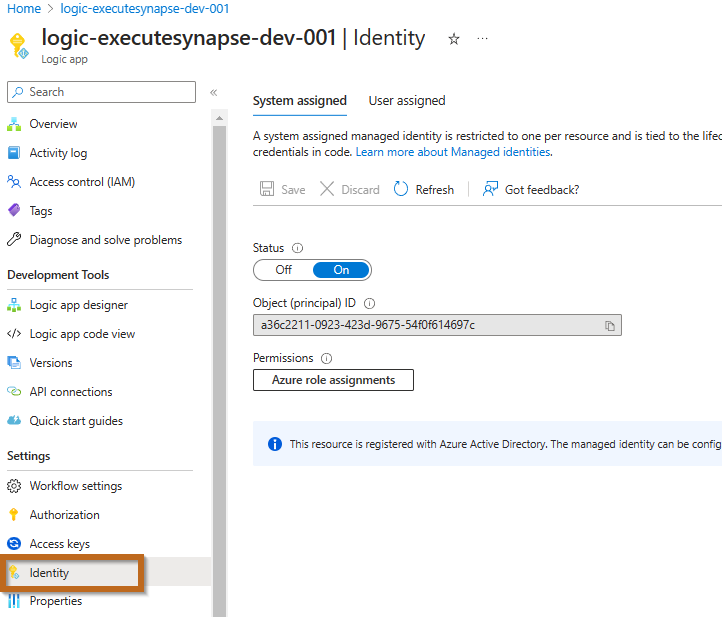Click the logic app key icon in header
The image size is (722, 617).
click(19, 46)
